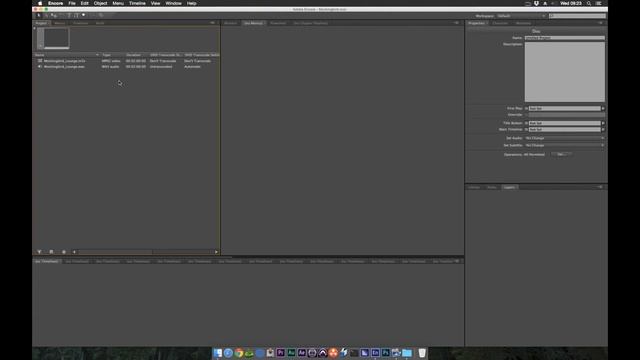This screenshot has width=640, height=360.
Task: Open the Properties panel options menu
Action: click(x=600, y=23)
